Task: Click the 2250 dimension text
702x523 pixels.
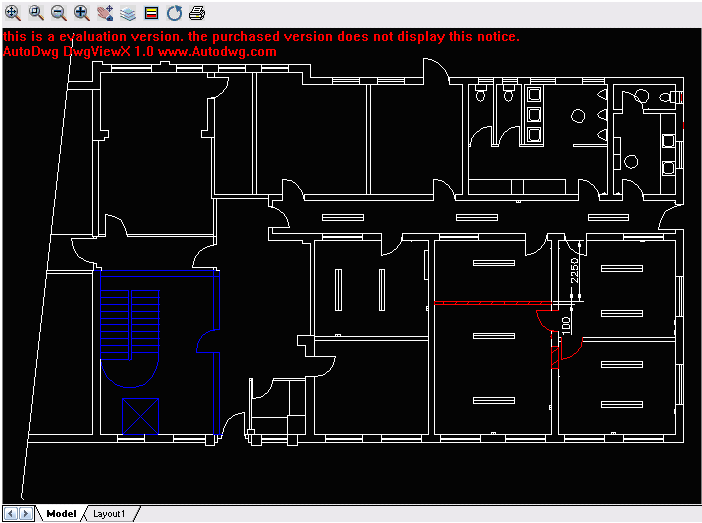Action: click(x=574, y=270)
